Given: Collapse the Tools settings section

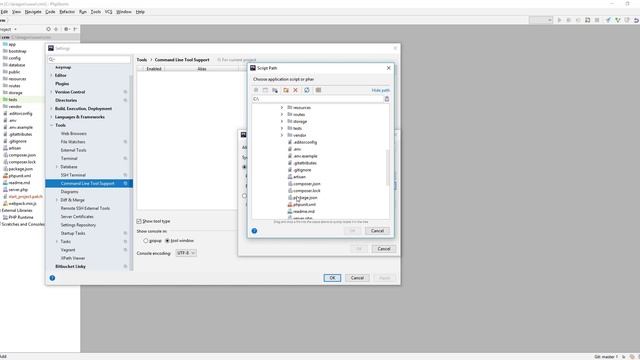Looking at the screenshot, I should pyautogui.click(x=51, y=125).
